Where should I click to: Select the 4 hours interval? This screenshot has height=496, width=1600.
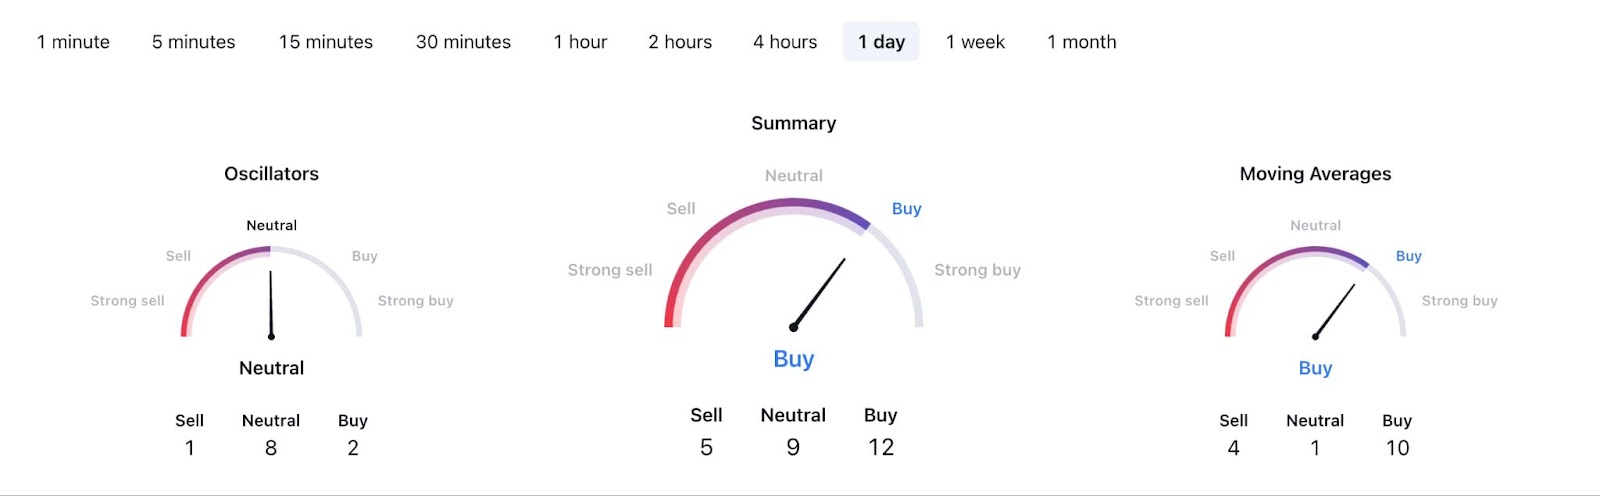point(785,42)
